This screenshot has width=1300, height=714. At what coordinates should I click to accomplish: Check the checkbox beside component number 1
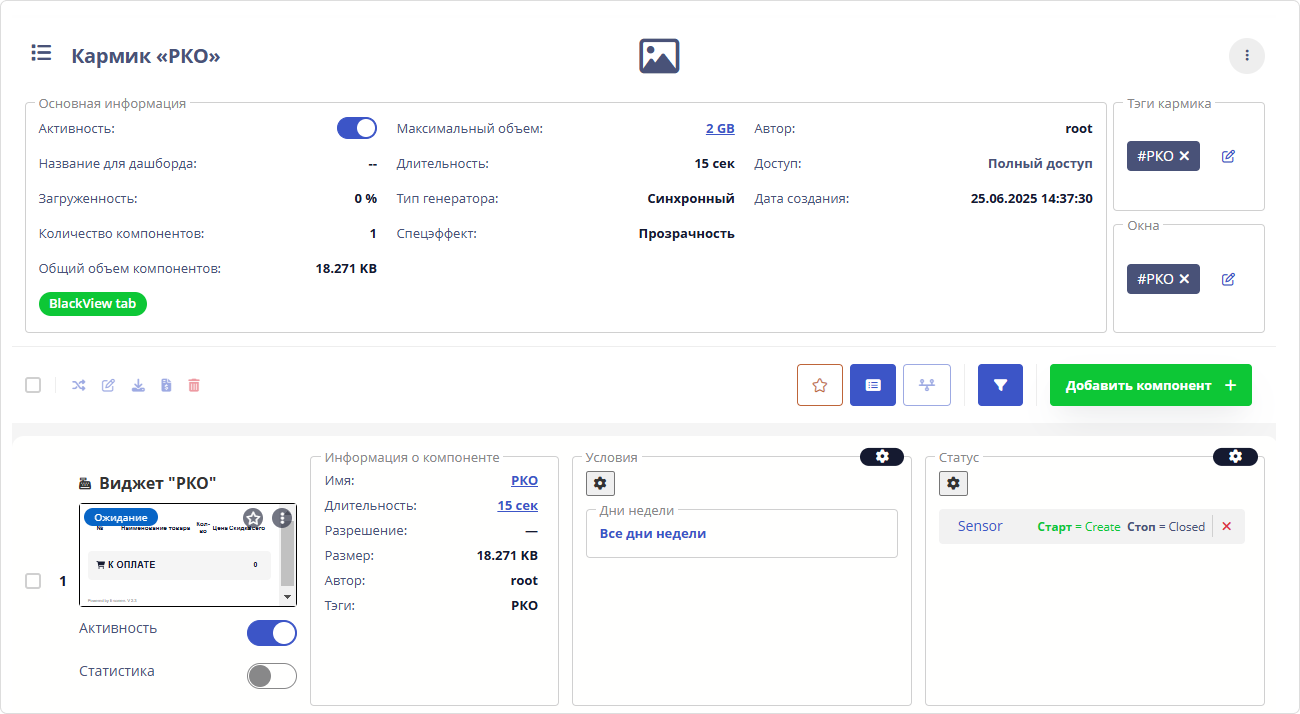point(33,581)
